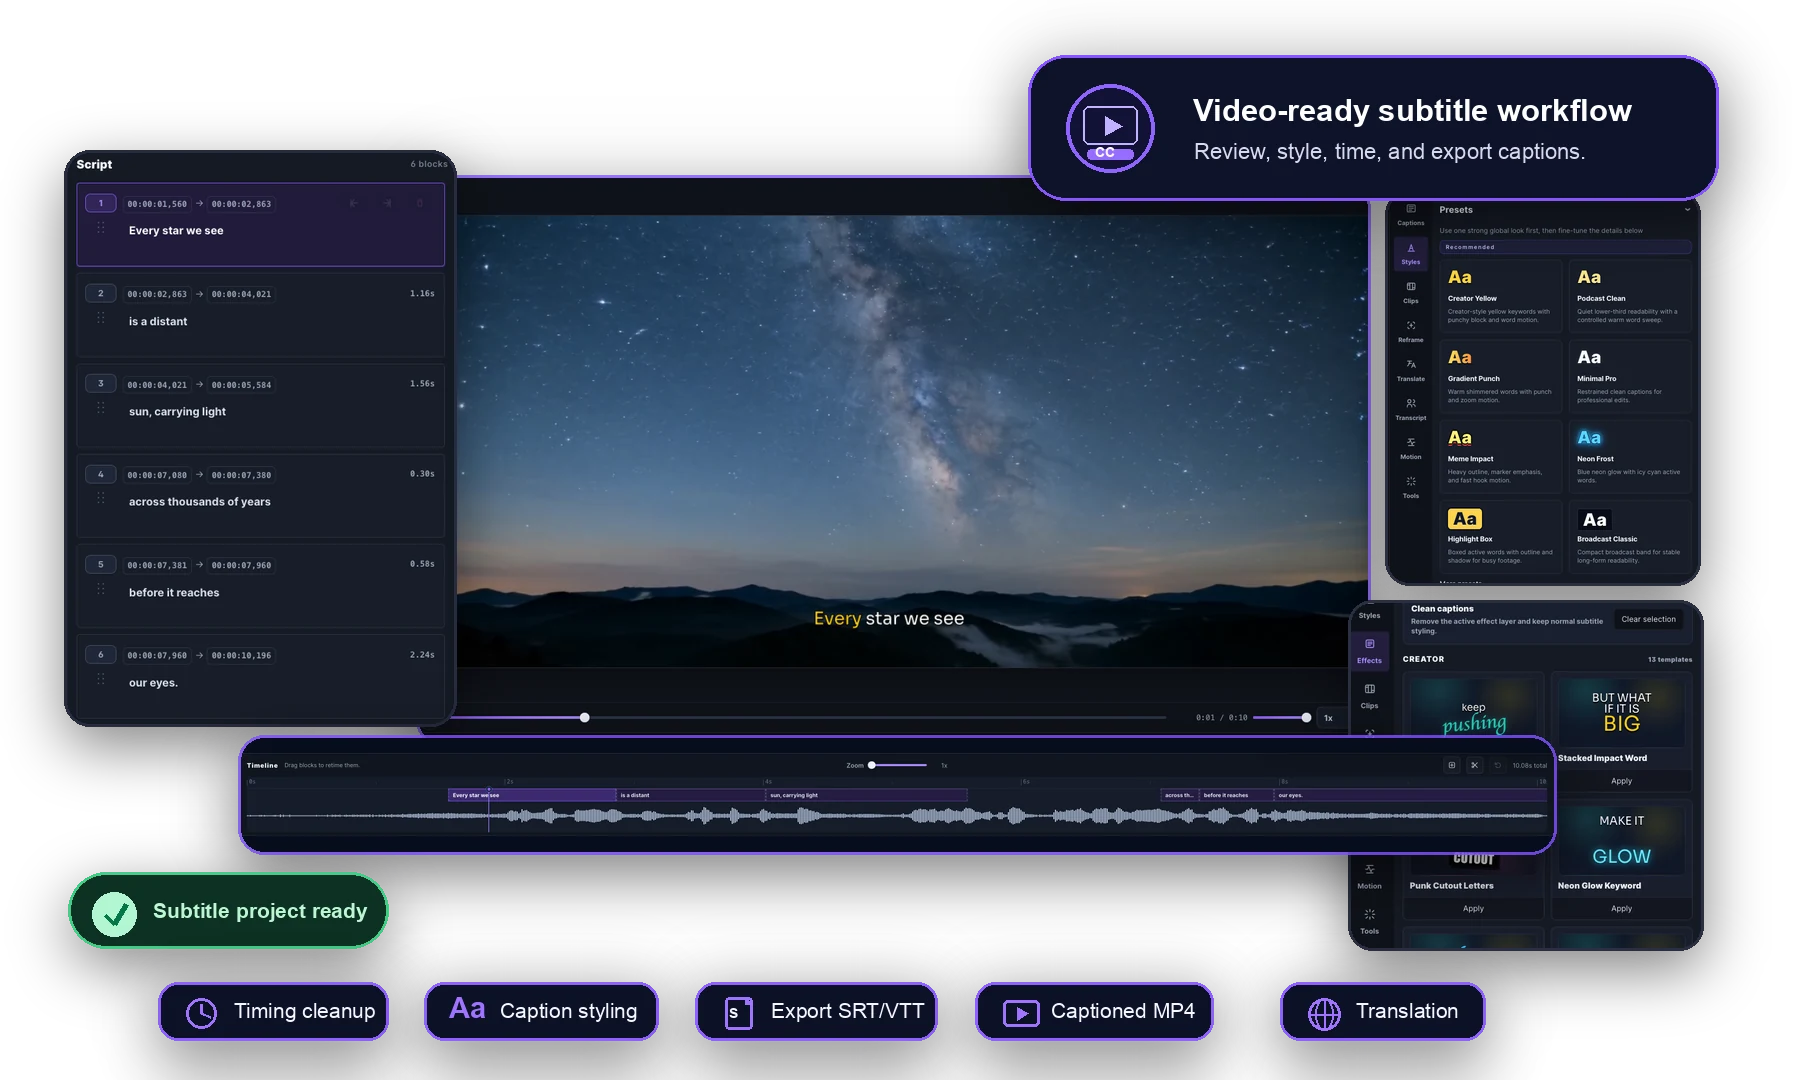Click the video CC icon in header banner
Image resolution: width=1800 pixels, height=1080 pixels.
pyautogui.click(x=1110, y=128)
